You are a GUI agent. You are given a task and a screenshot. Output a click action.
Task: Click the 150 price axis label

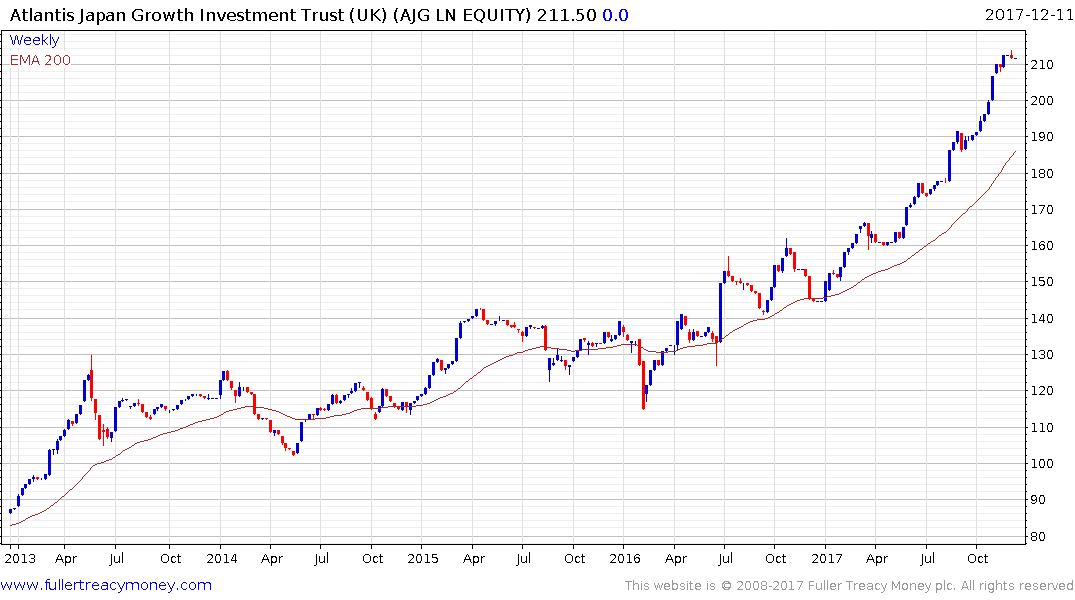point(1042,282)
